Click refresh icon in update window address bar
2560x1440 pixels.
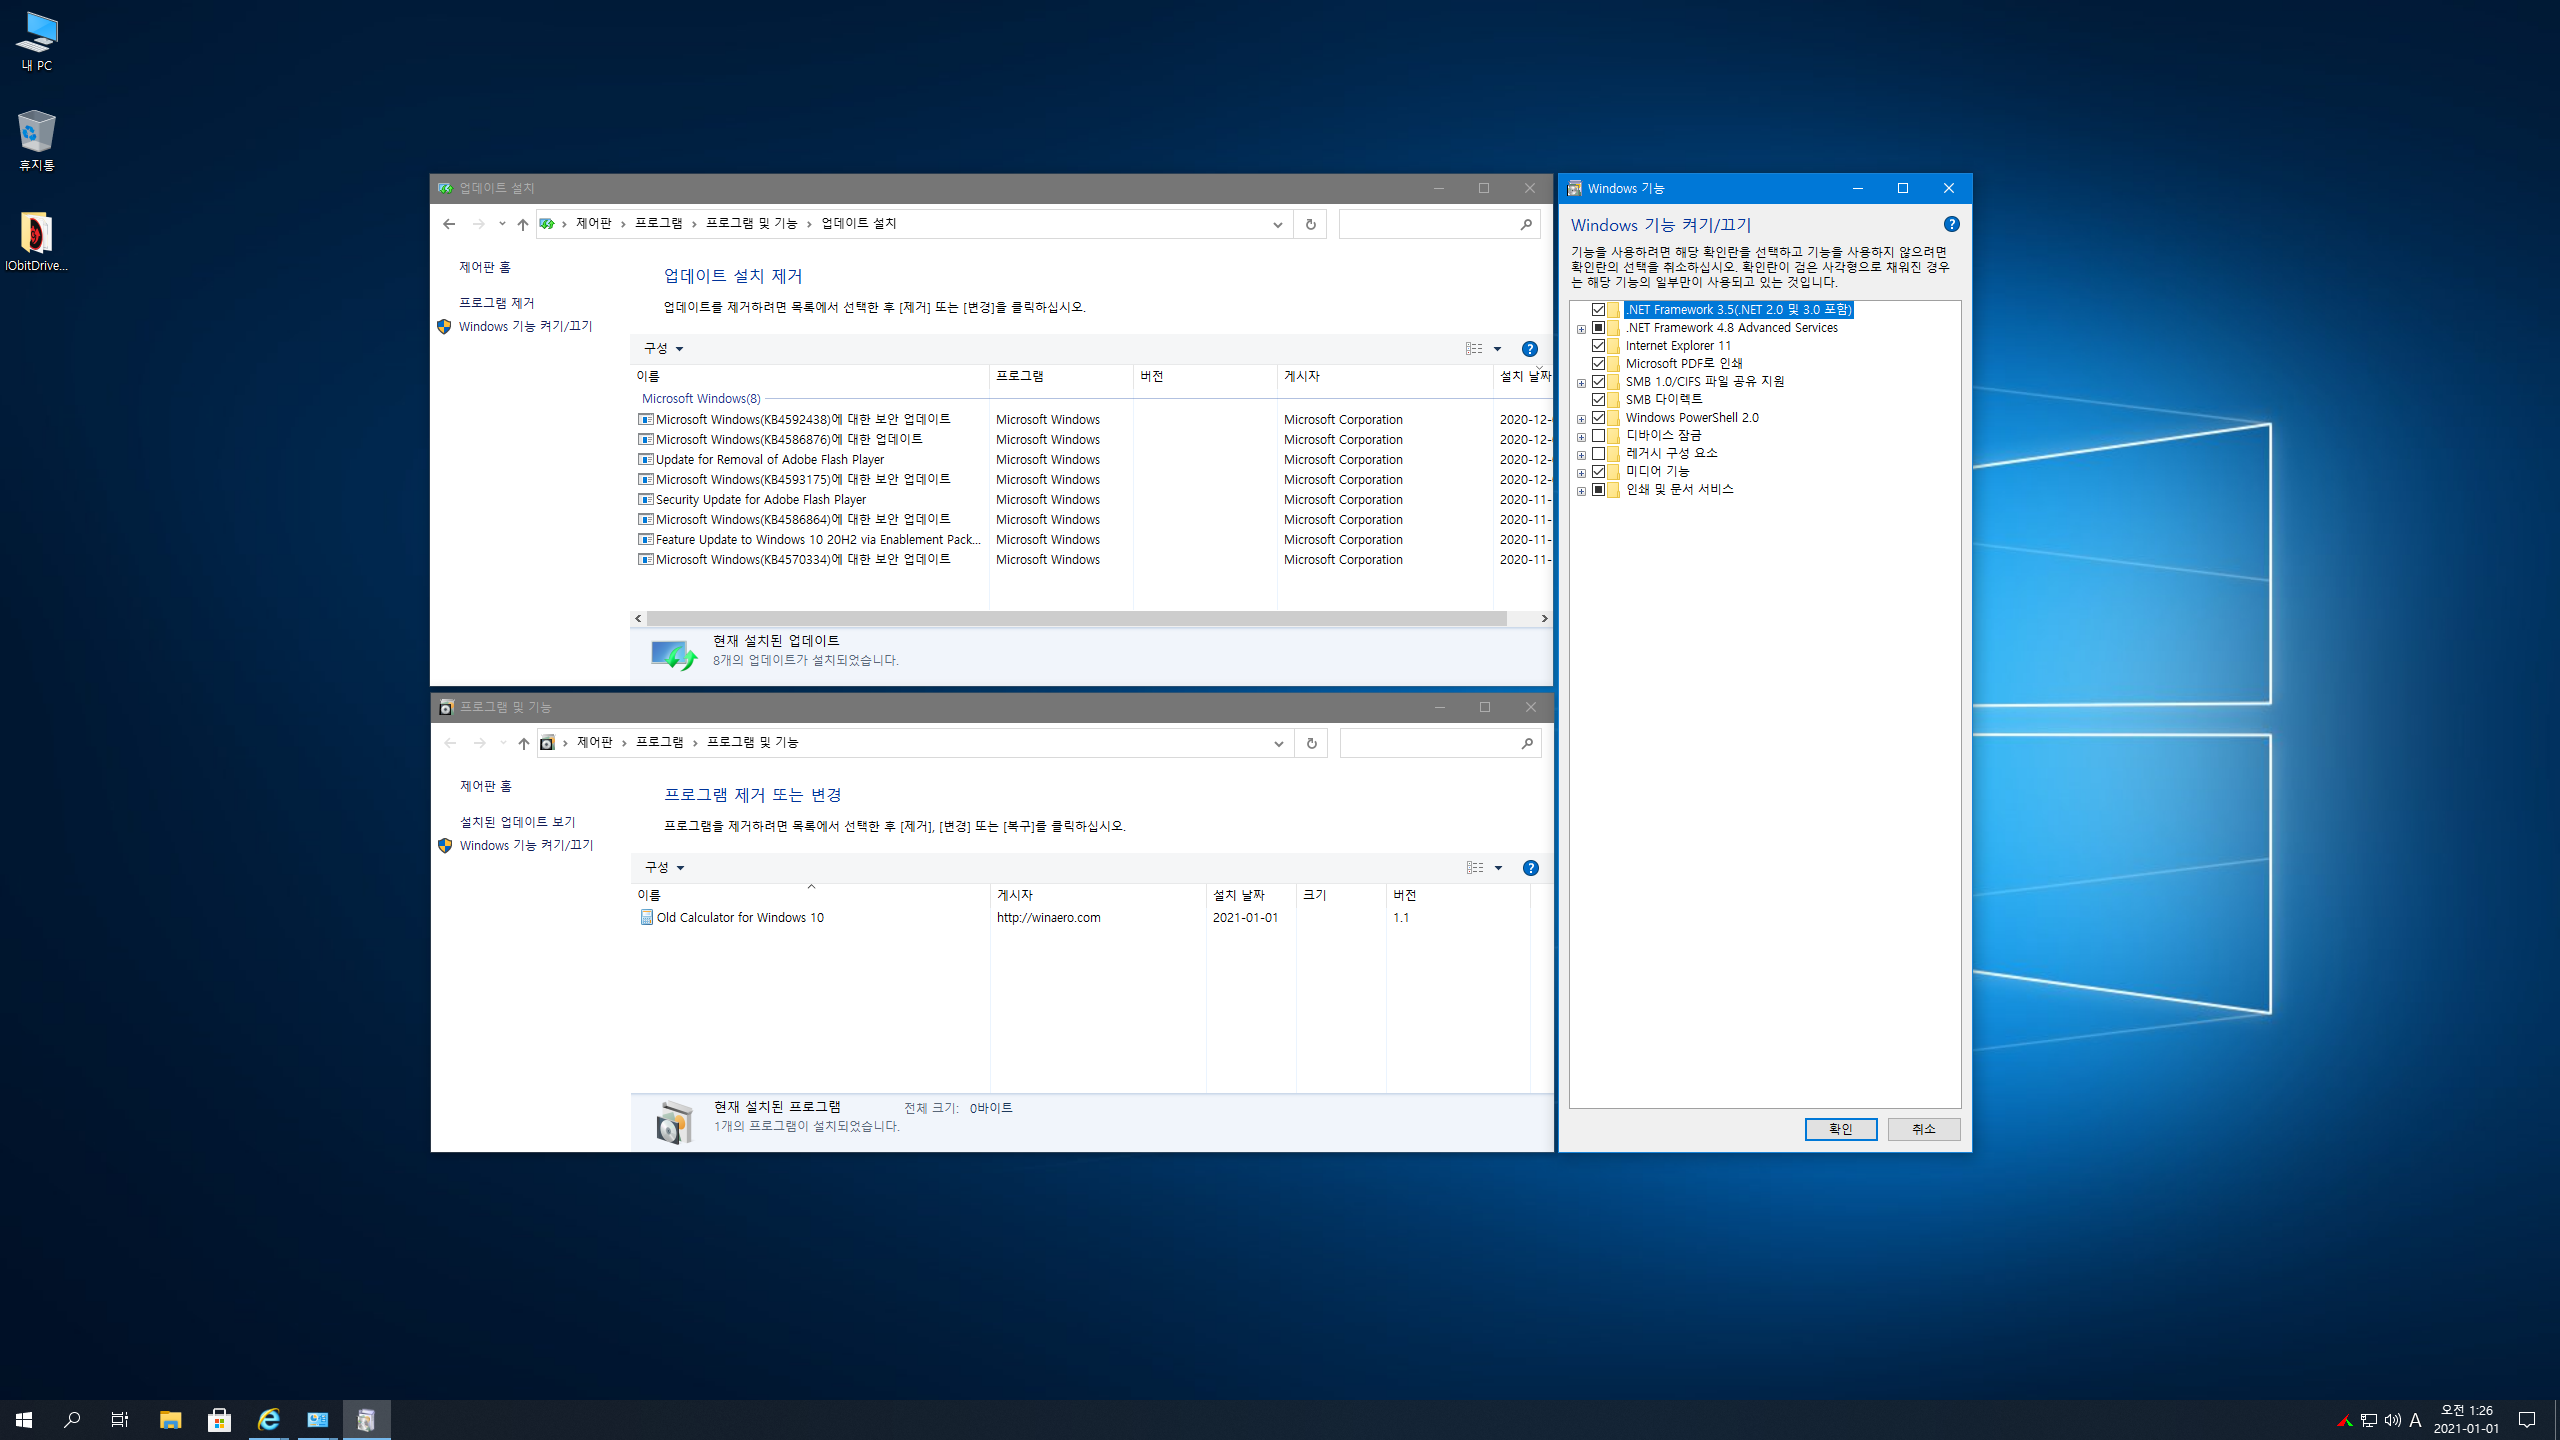point(1310,224)
